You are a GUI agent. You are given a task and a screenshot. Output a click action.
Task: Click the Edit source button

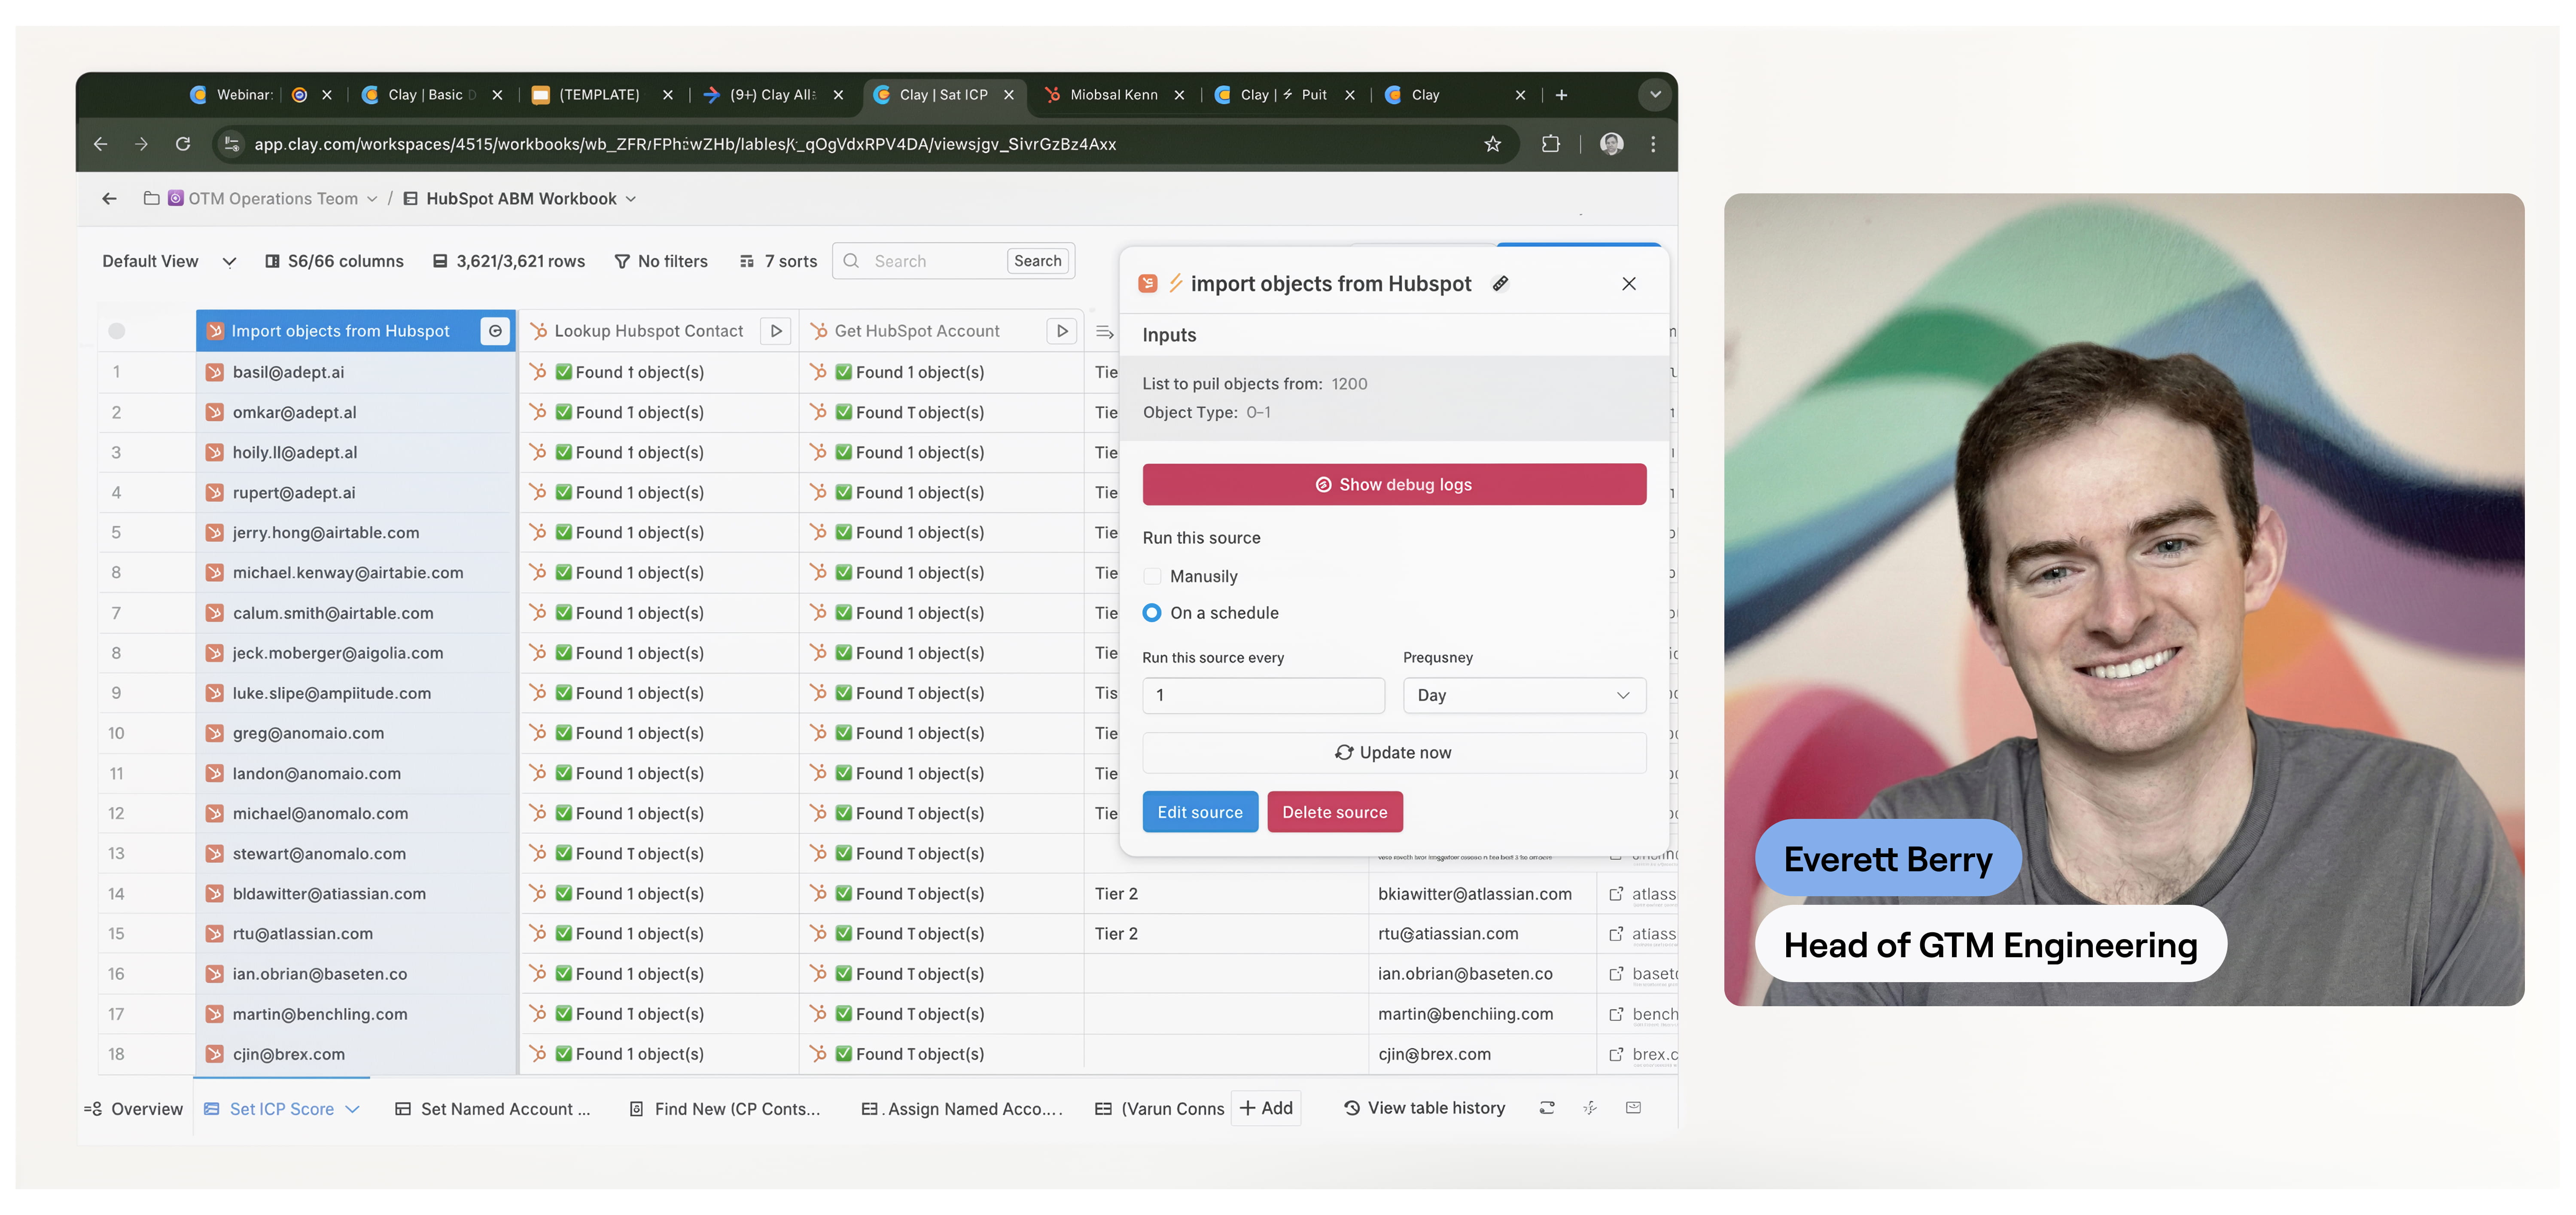(1199, 812)
